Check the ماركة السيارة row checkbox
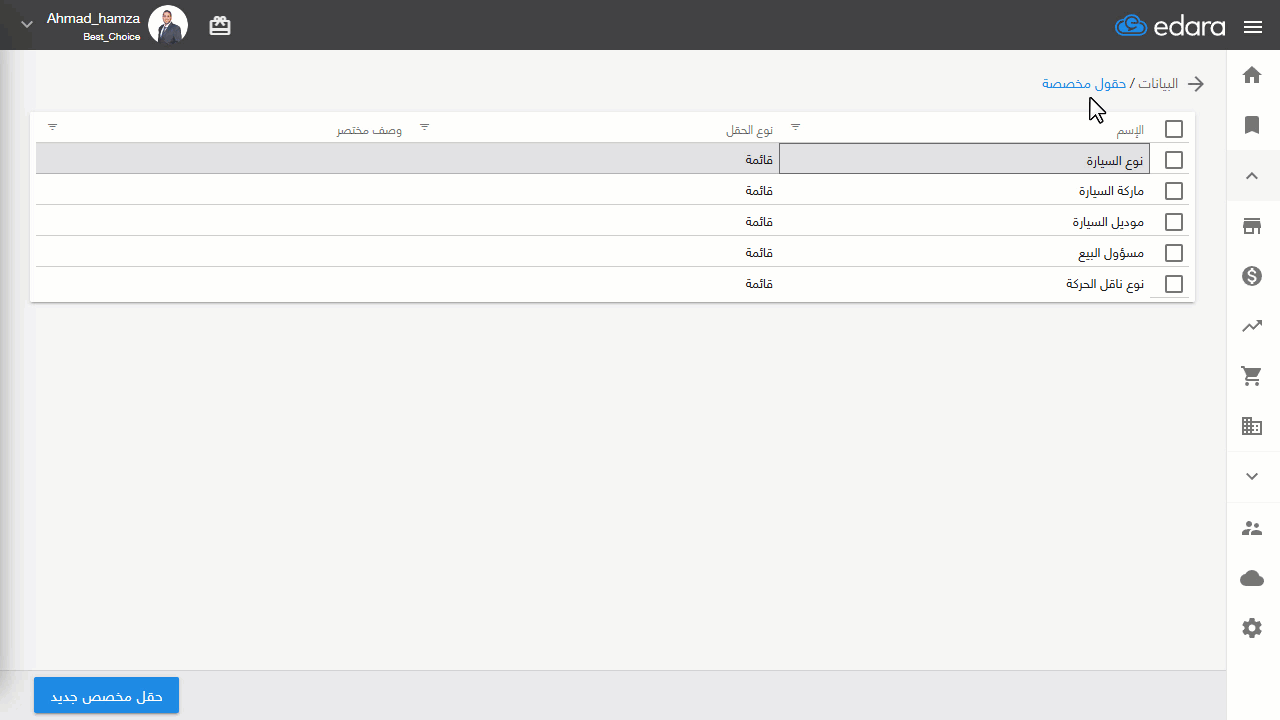Viewport: 1280px width, 720px height. click(x=1174, y=191)
